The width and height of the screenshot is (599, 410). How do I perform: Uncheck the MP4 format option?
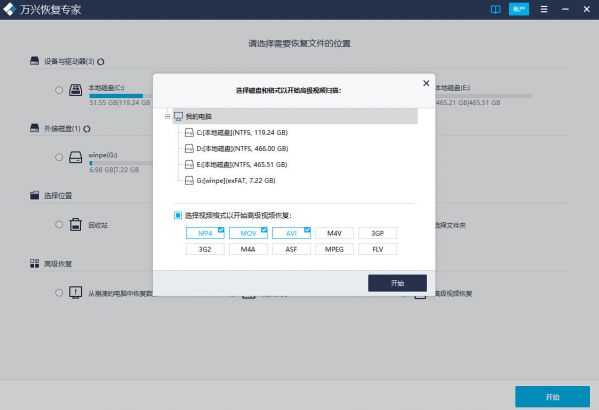tap(205, 233)
